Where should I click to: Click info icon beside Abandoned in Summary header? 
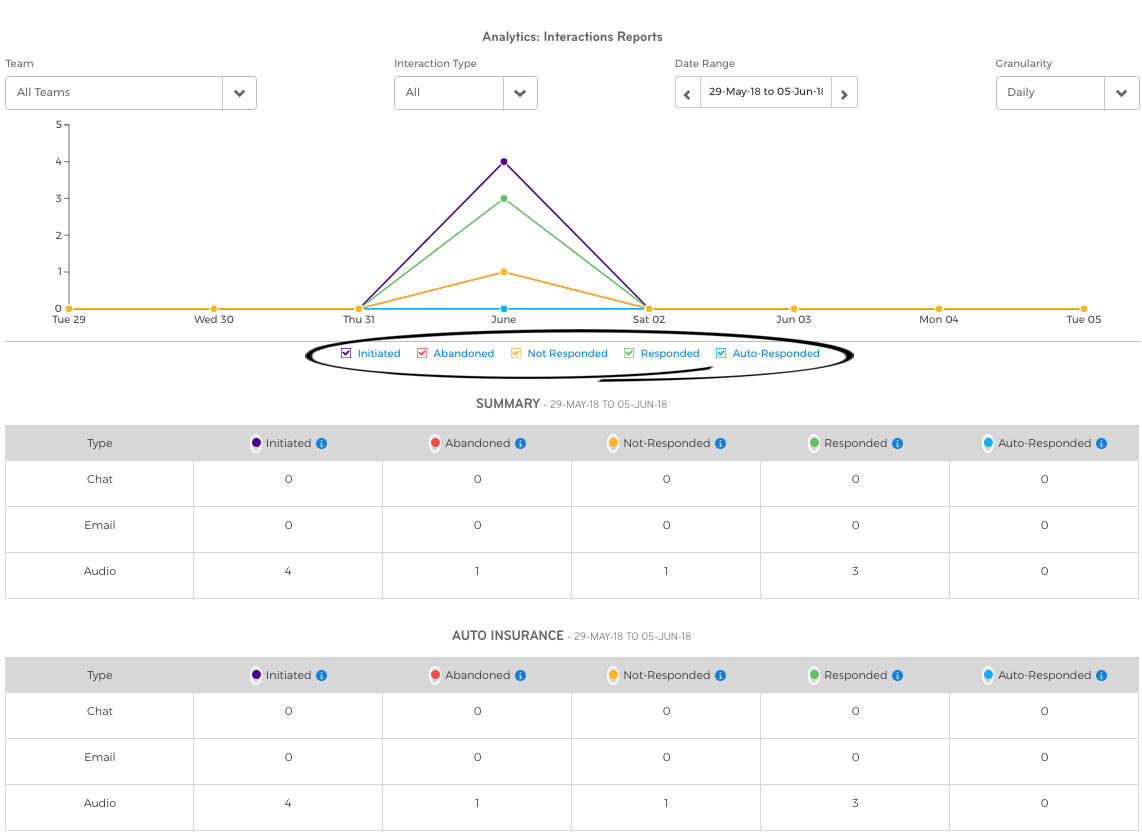coord(520,444)
